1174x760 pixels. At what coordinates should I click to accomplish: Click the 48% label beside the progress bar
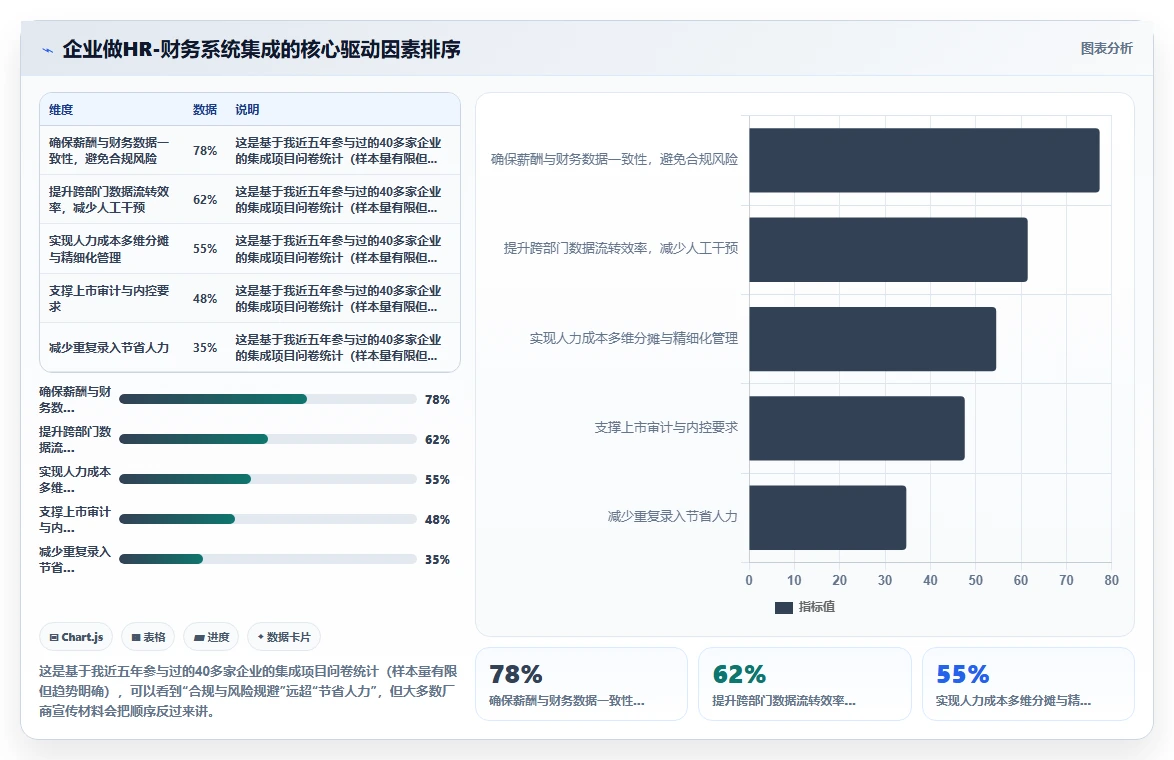point(437,520)
